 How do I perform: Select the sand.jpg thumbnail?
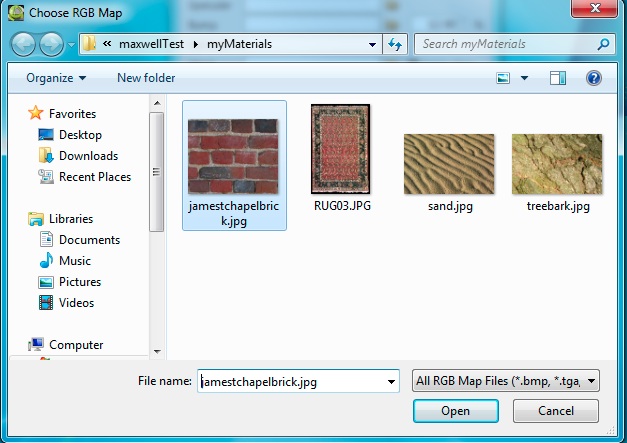click(449, 164)
